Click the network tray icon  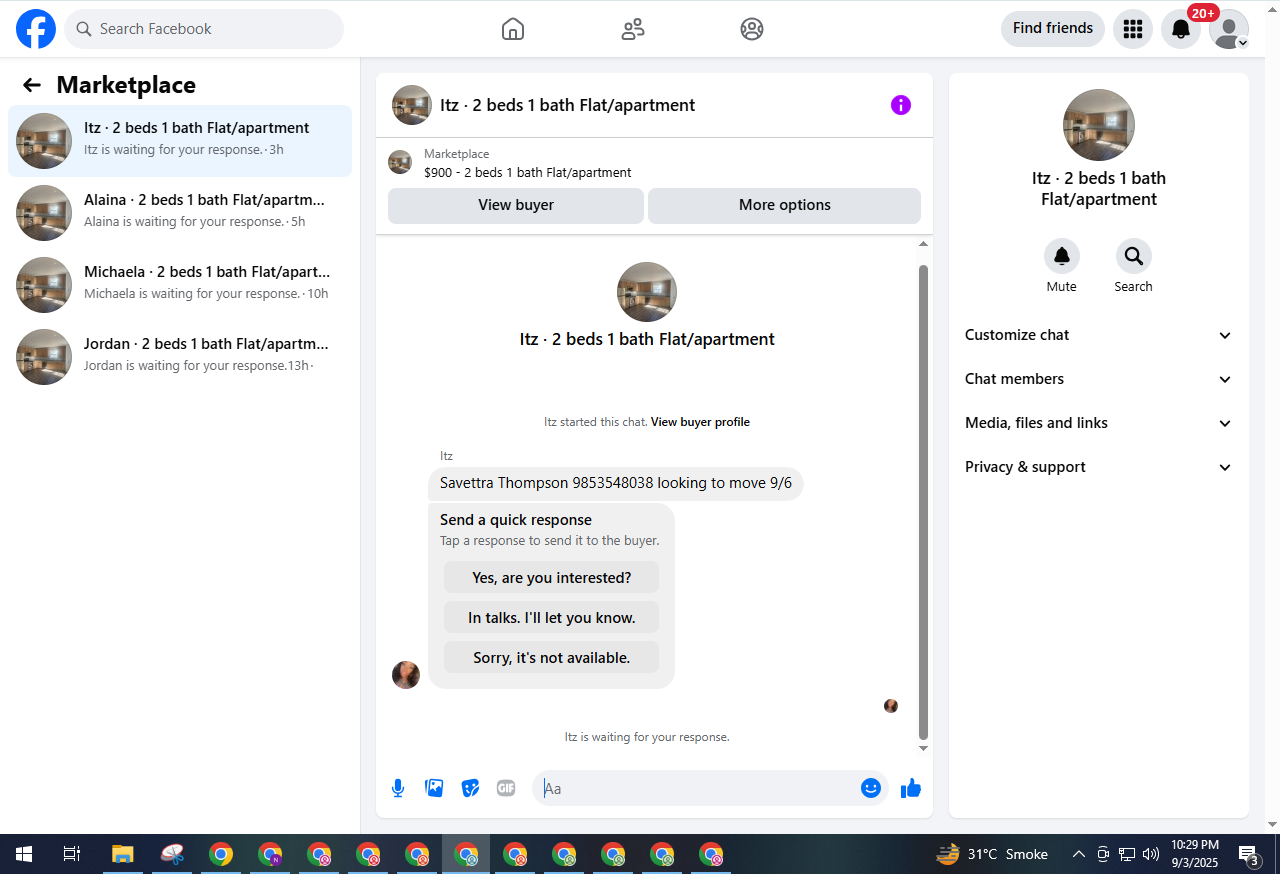click(1127, 854)
